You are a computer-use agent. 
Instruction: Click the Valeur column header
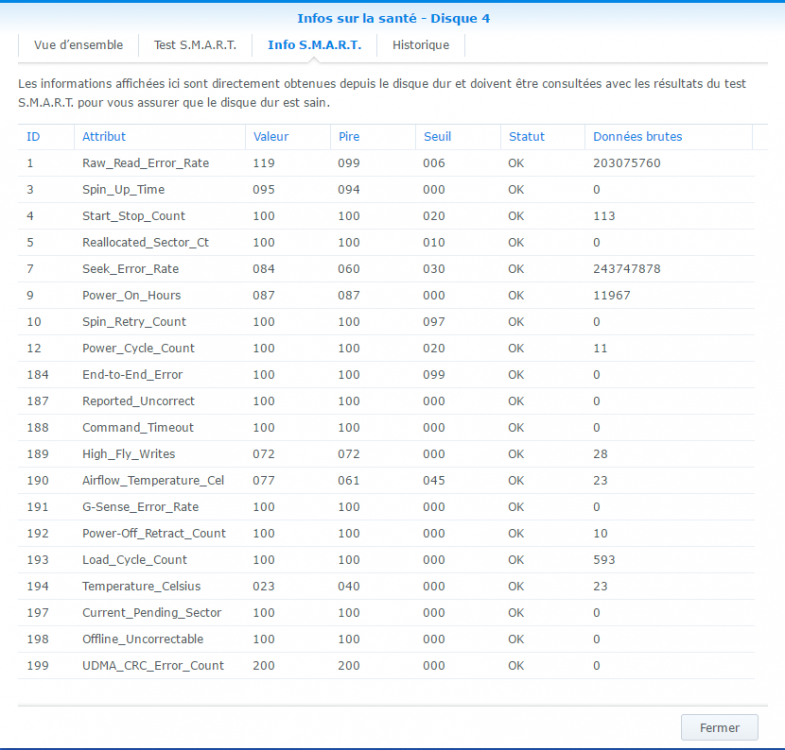(271, 137)
